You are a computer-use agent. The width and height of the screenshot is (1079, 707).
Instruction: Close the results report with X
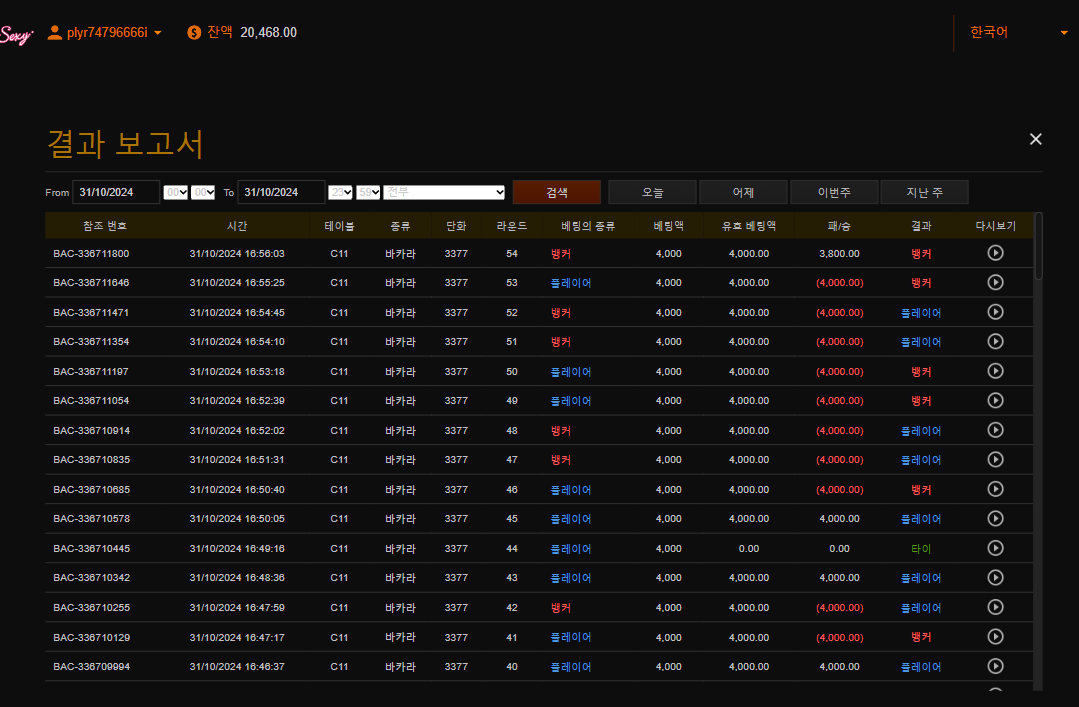pos(1036,139)
